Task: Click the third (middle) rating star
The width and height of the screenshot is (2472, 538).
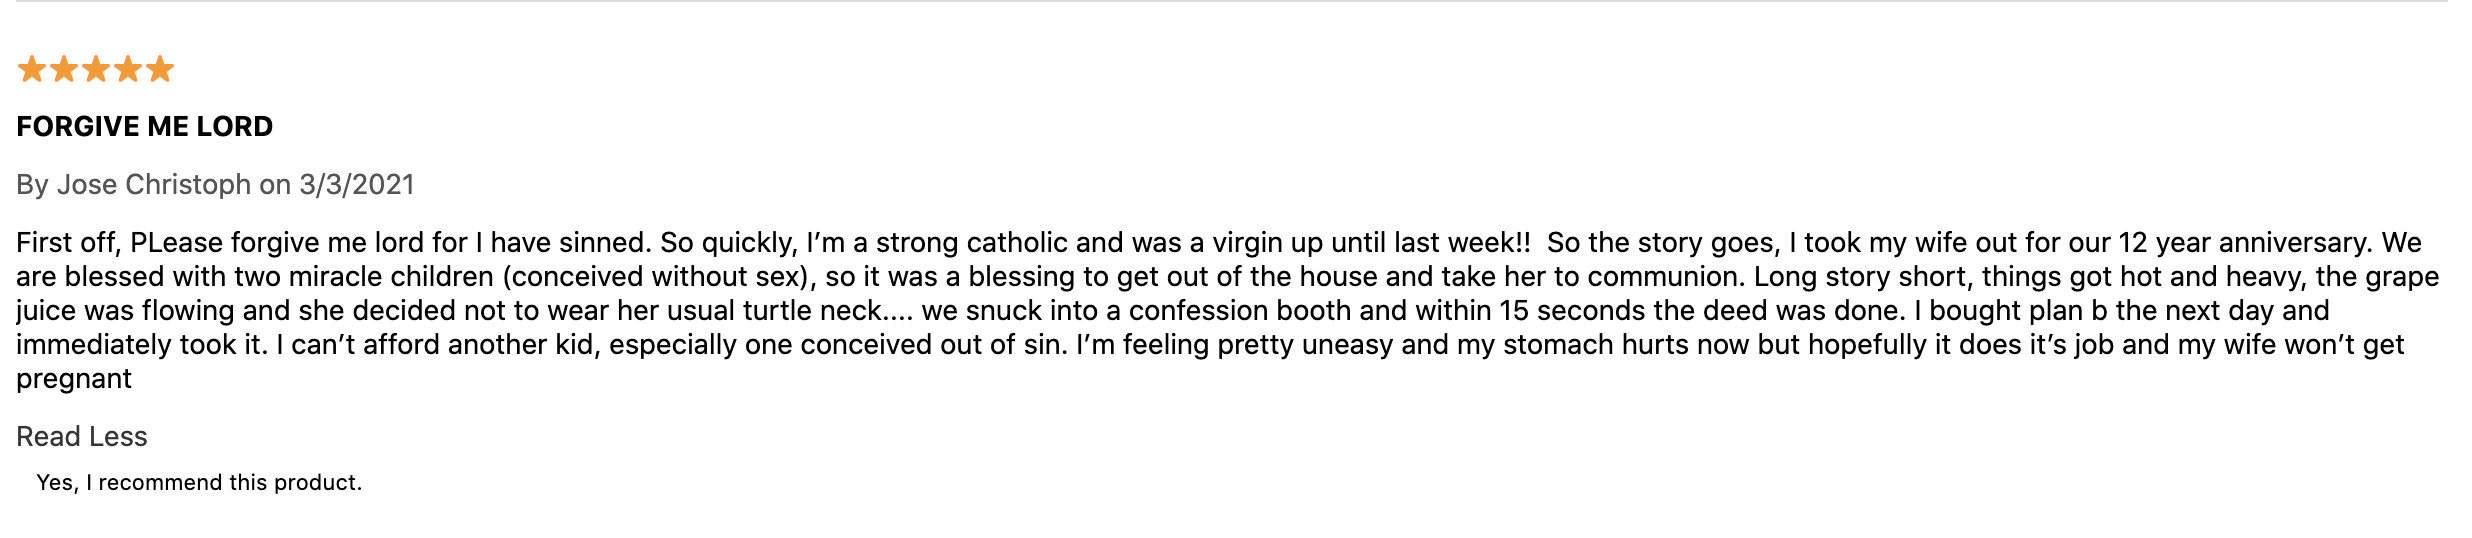Action: pos(96,69)
